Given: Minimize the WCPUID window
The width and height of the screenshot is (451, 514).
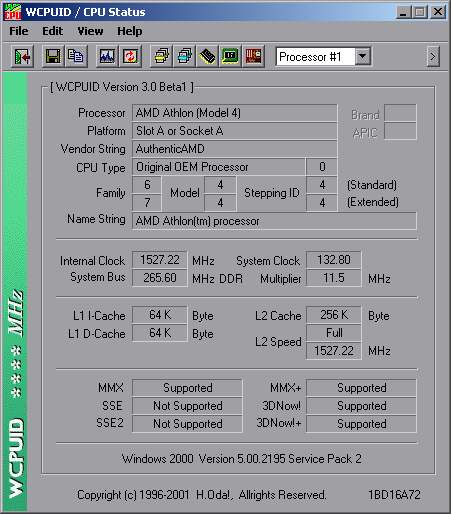Looking at the screenshot, I should pos(404,12).
